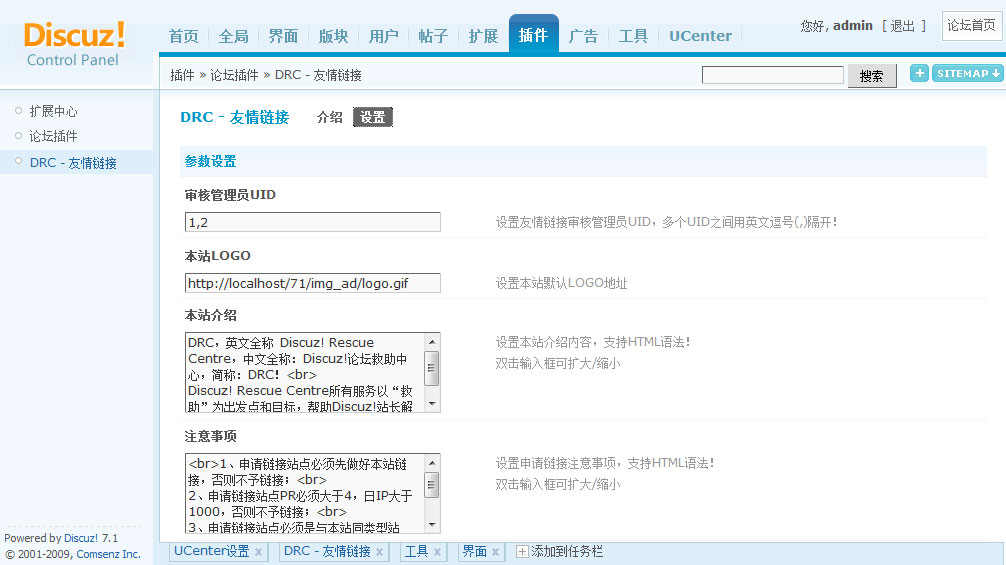Open the 全局 top menu
The height and width of the screenshot is (565, 1006).
(234, 36)
